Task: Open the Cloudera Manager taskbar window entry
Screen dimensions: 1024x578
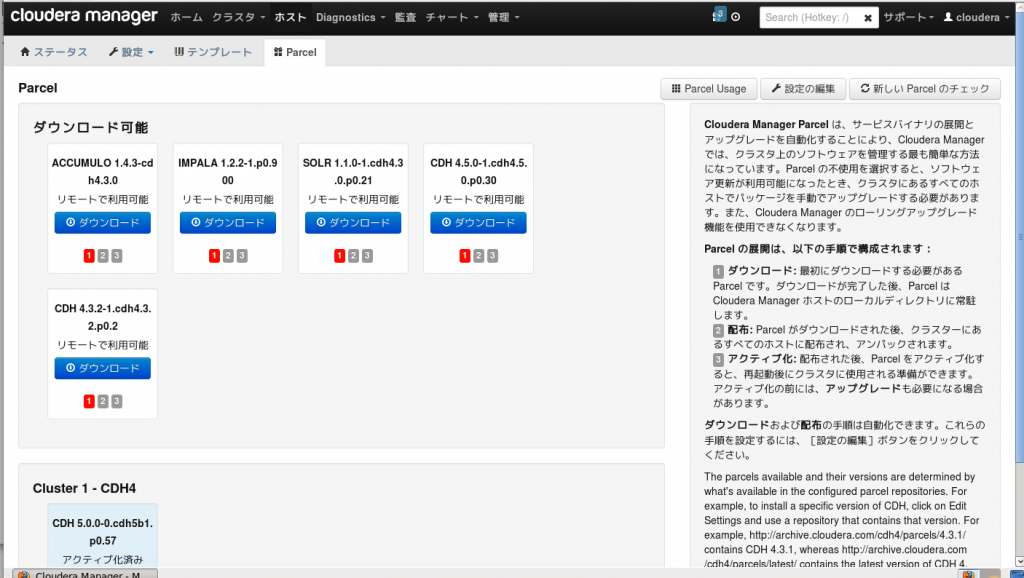Action: tap(86, 574)
